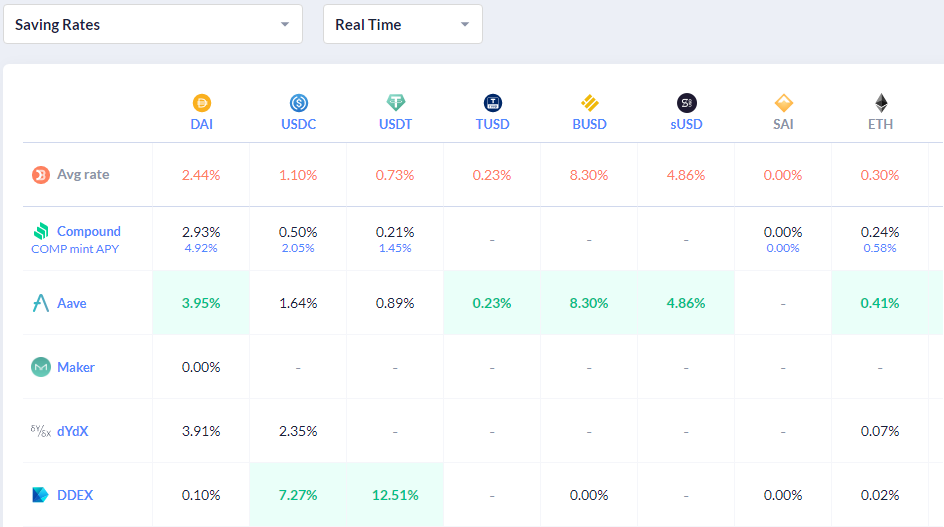
Task: Select the BUSD column header label
Action: coord(589,124)
